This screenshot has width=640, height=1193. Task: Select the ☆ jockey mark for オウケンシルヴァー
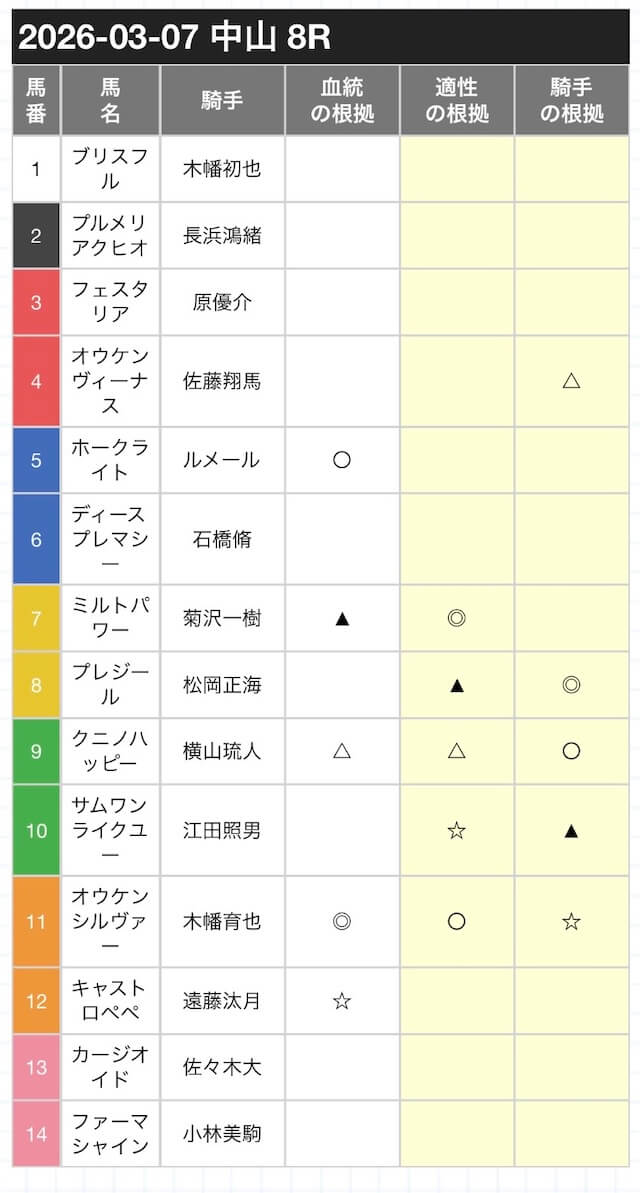pos(571,921)
